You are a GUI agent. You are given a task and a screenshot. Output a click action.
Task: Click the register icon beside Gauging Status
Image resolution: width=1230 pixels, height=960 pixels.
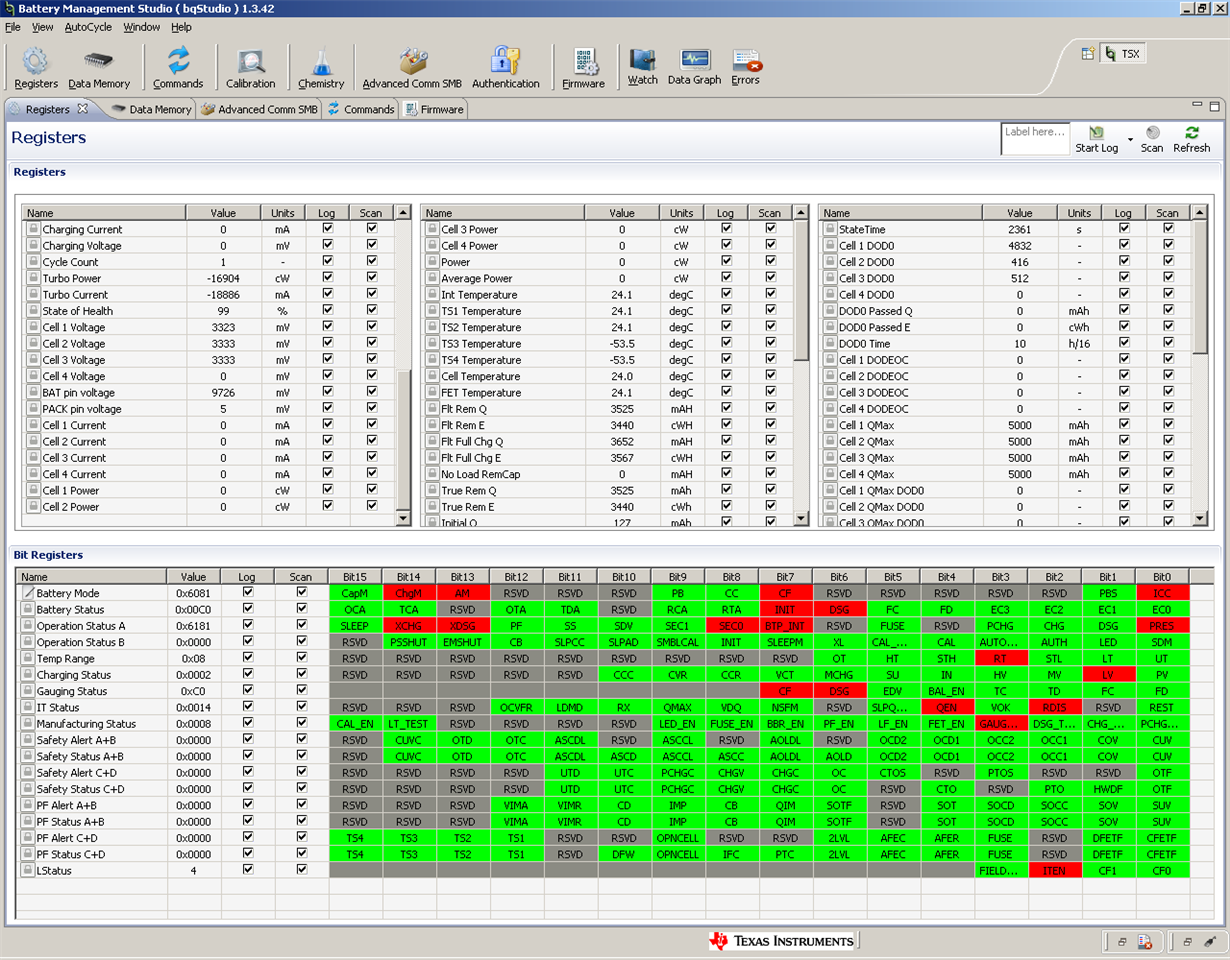click(28, 691)
